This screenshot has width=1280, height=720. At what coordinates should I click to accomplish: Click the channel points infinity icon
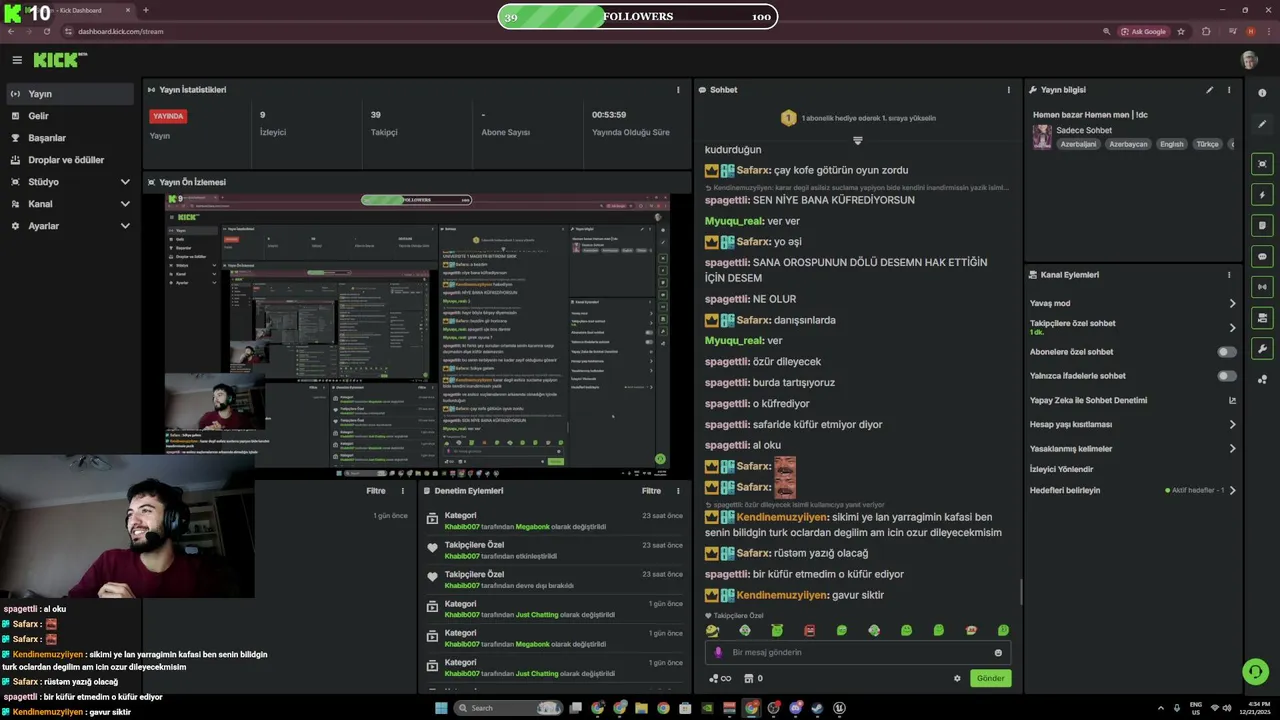pyautogui.click(x=719, y=678)
